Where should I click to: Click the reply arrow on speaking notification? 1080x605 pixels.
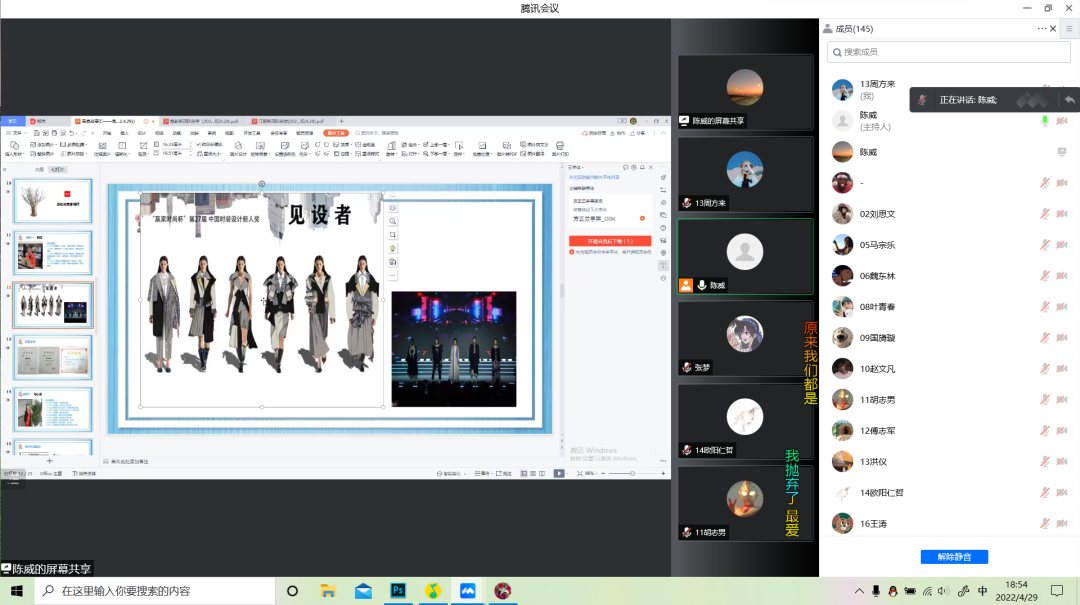coord(1069,100)
